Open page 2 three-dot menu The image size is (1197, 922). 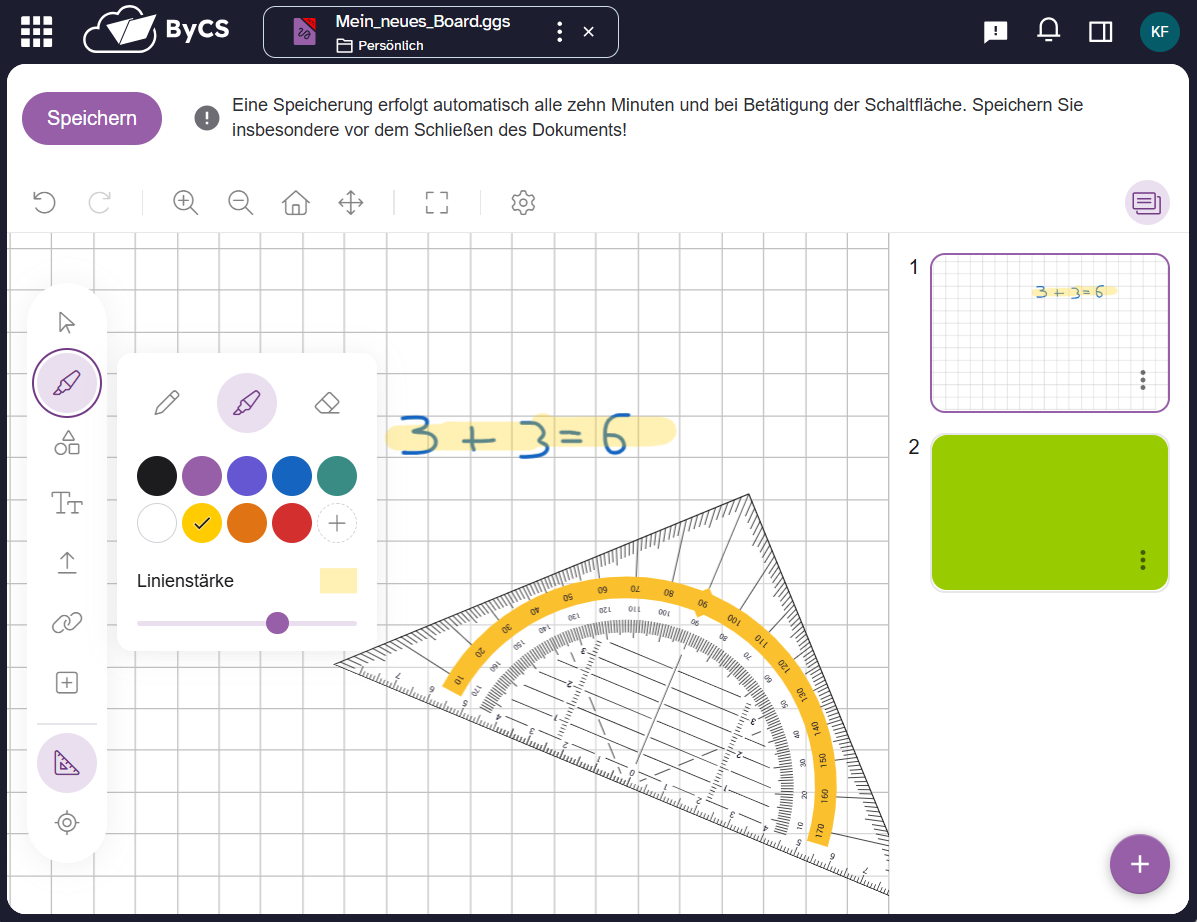pyautogui.click(x=1143, y=560)
